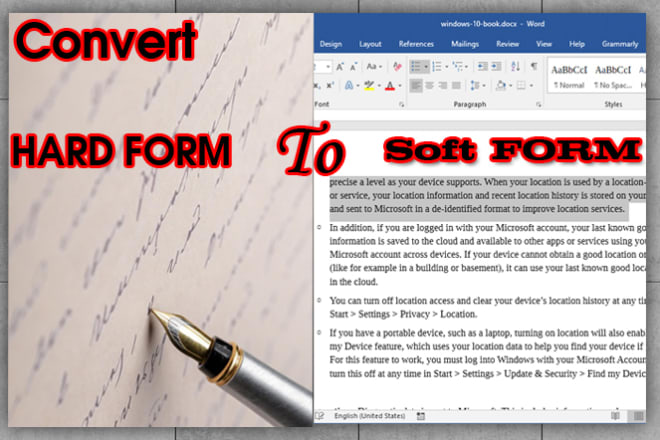The image size is (660, 440).
Task: Open the Review tab
Action: point(507,44)
